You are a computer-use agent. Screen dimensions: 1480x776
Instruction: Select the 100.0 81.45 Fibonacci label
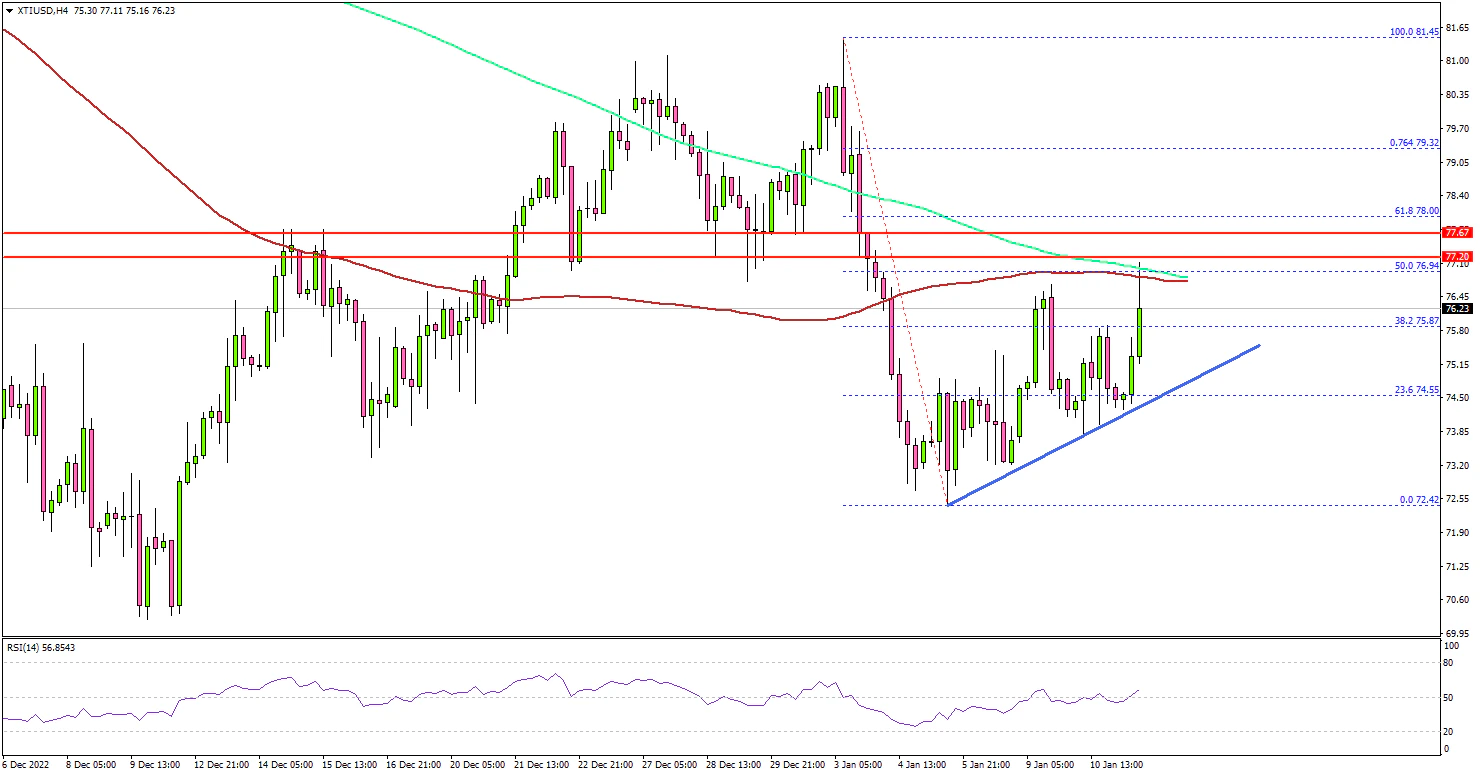coord(1413,32)
